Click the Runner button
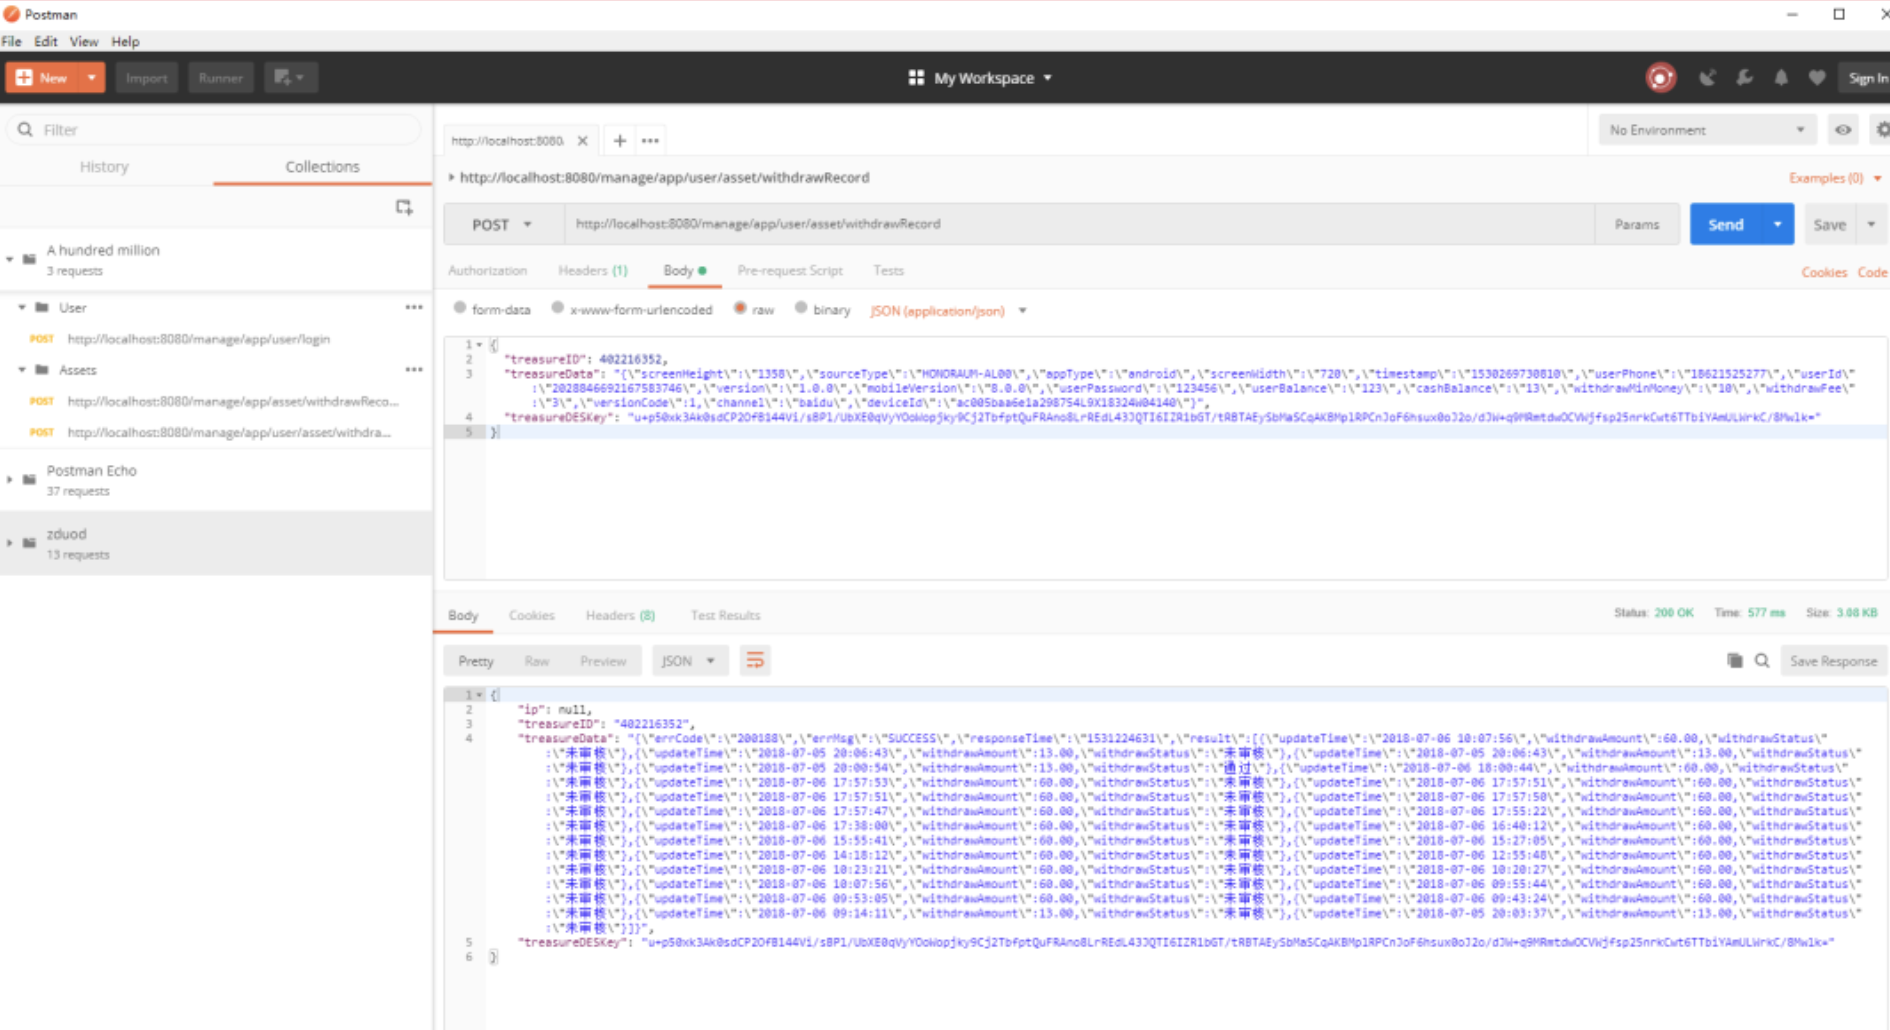Screen dimensions: 1890x1030 point(220,78)
